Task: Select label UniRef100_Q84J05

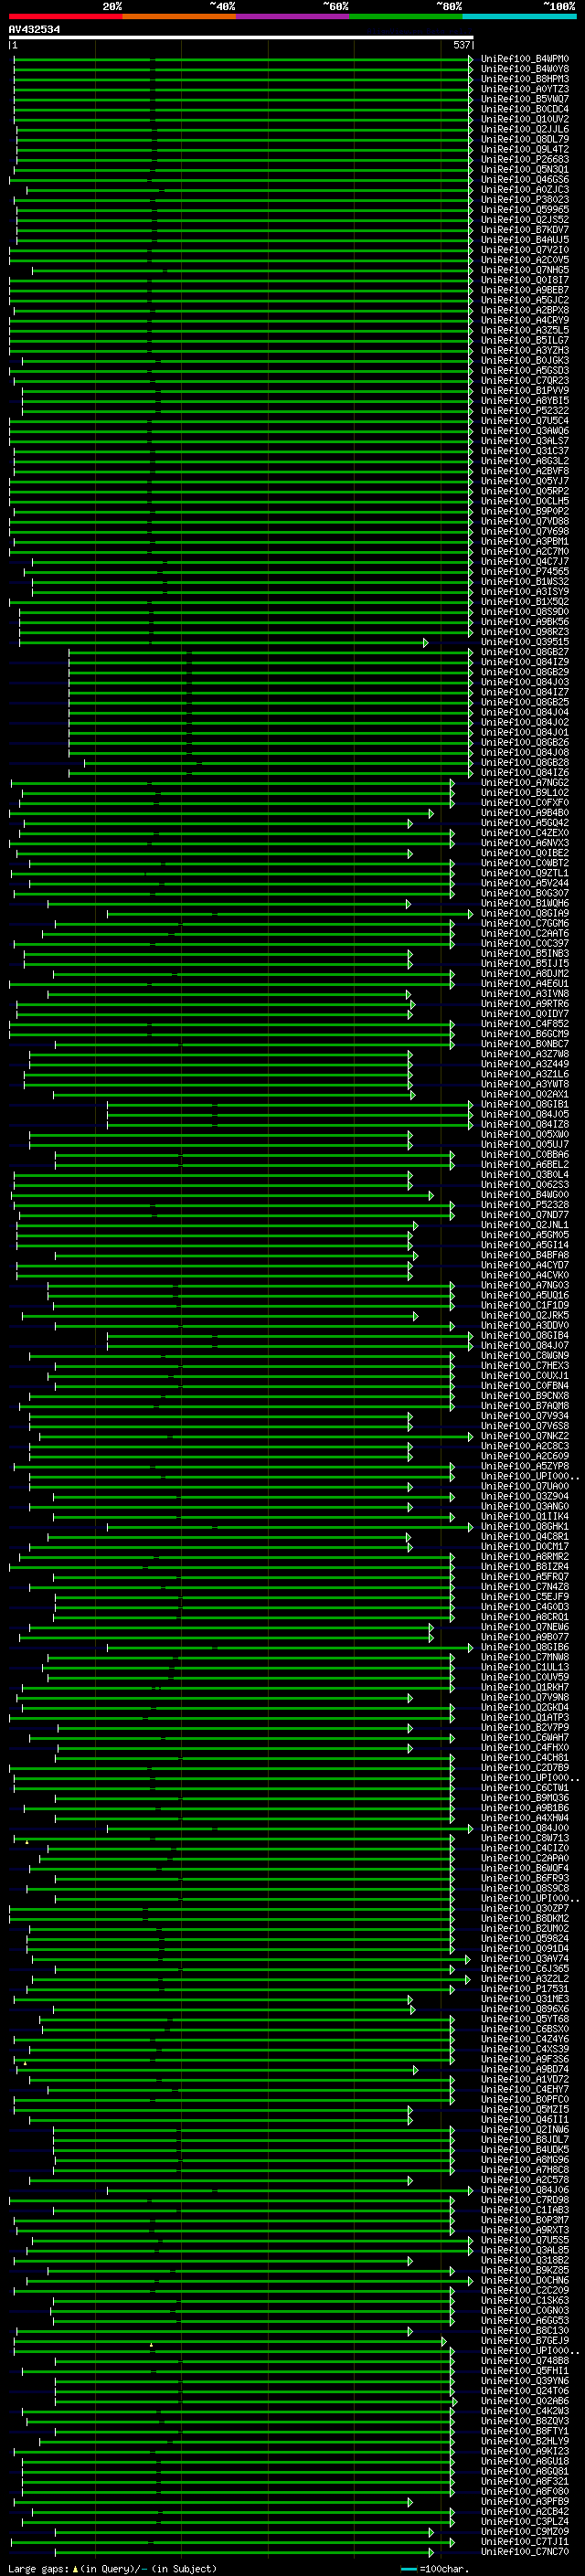Action: click(x=524, y=1115)
